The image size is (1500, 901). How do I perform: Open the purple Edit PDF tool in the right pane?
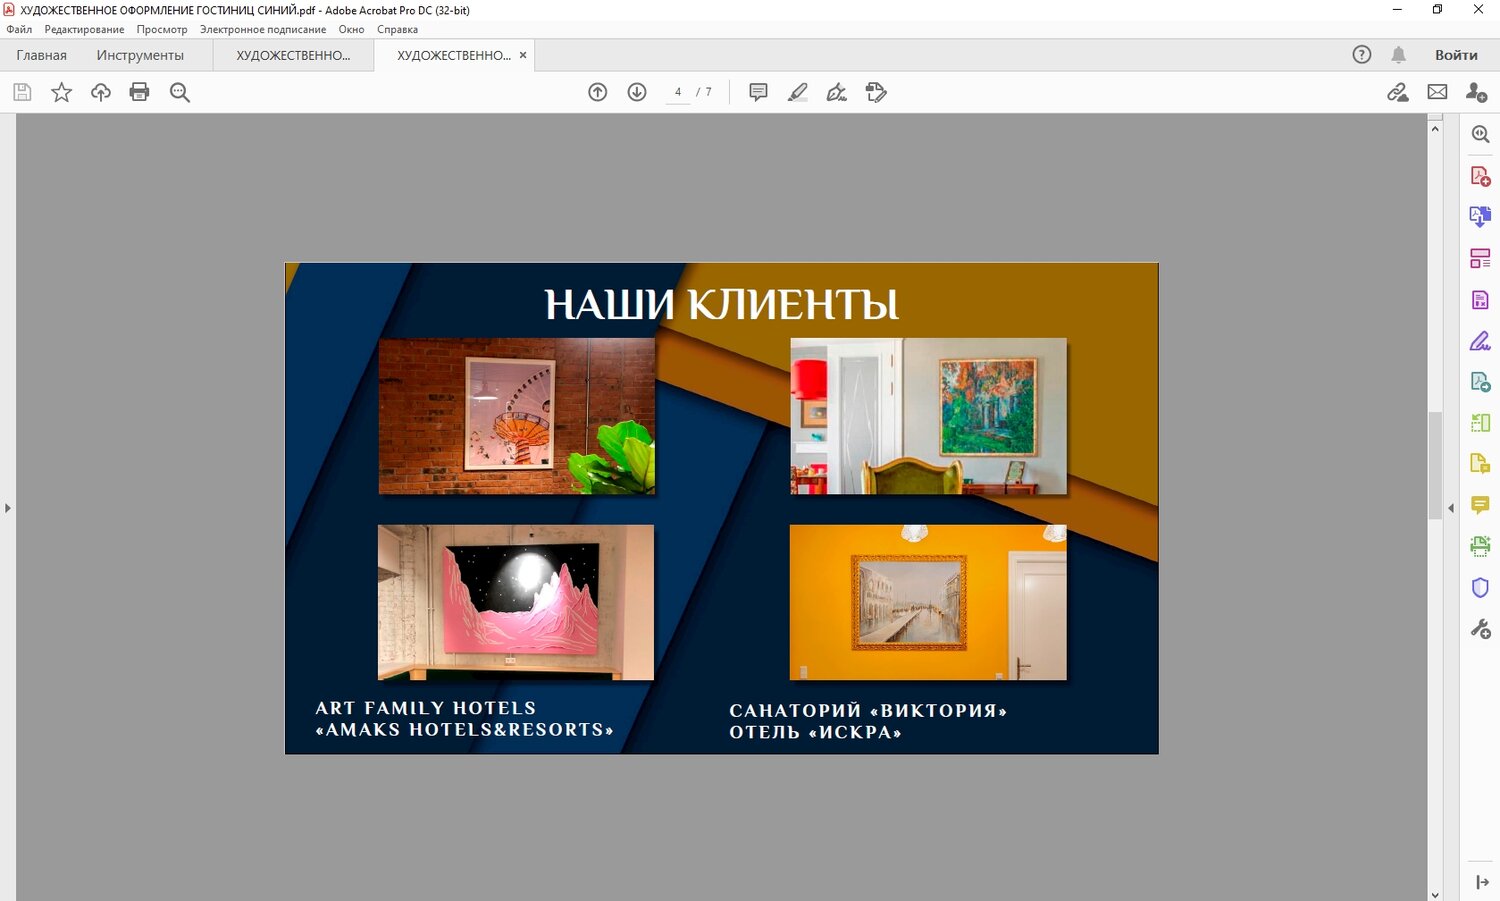click(1480, 300)
